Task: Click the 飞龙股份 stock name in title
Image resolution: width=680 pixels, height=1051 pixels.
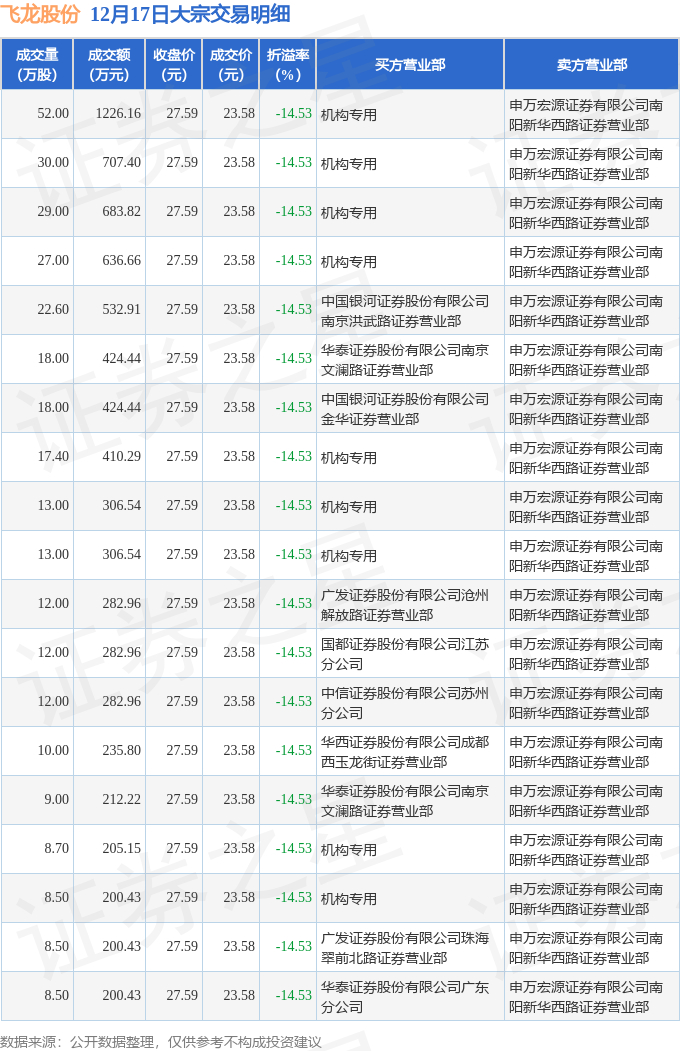Action: [x=39, y=15]
